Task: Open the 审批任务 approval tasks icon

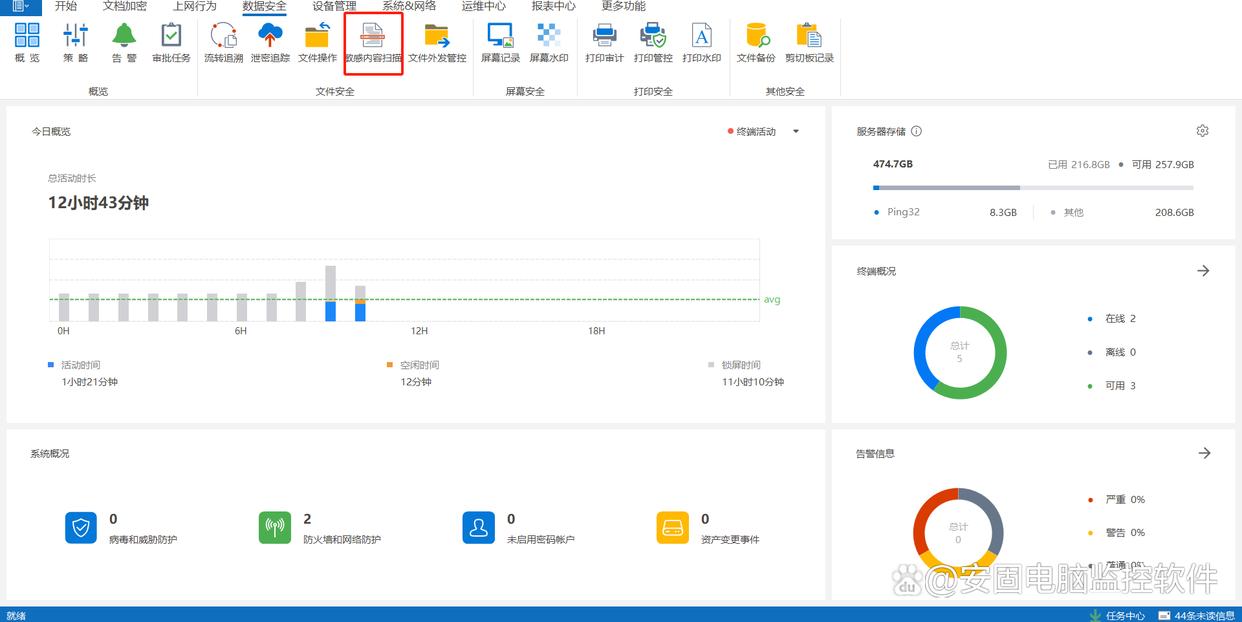Action: coord(171,42)
